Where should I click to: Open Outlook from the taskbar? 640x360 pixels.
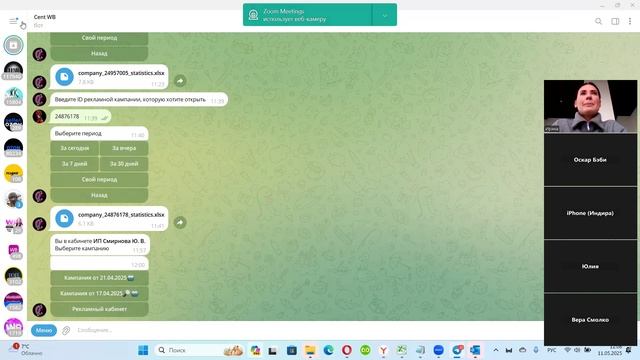(x=475, y=350)
